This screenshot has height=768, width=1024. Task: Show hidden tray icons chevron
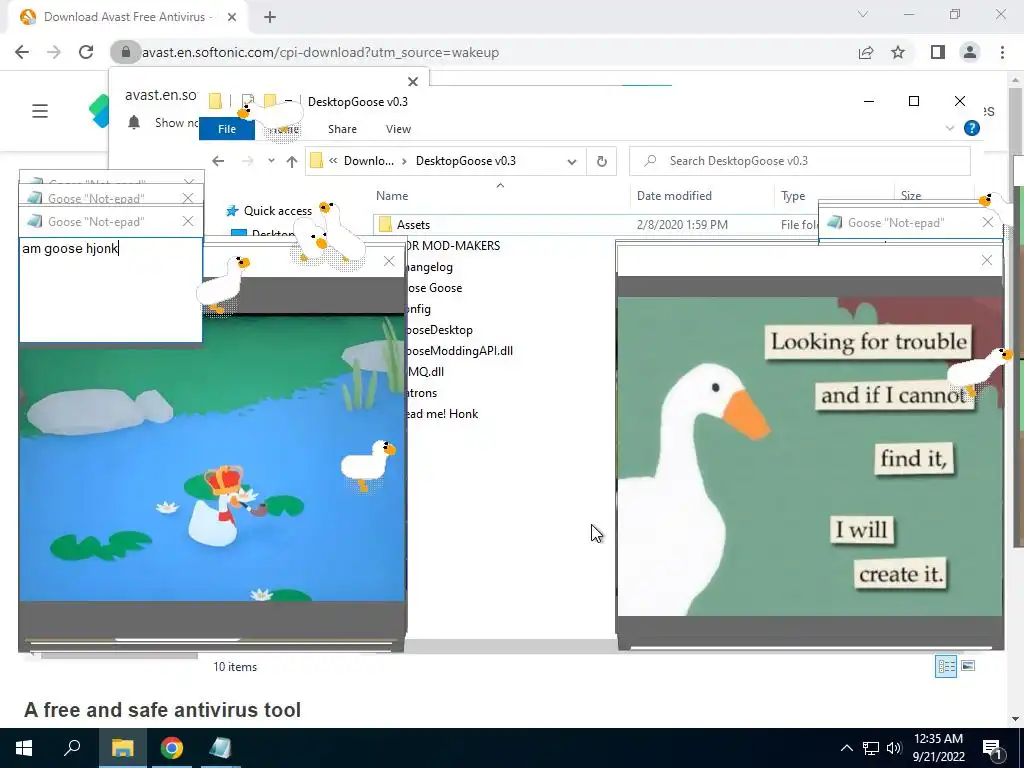[846, 748]
